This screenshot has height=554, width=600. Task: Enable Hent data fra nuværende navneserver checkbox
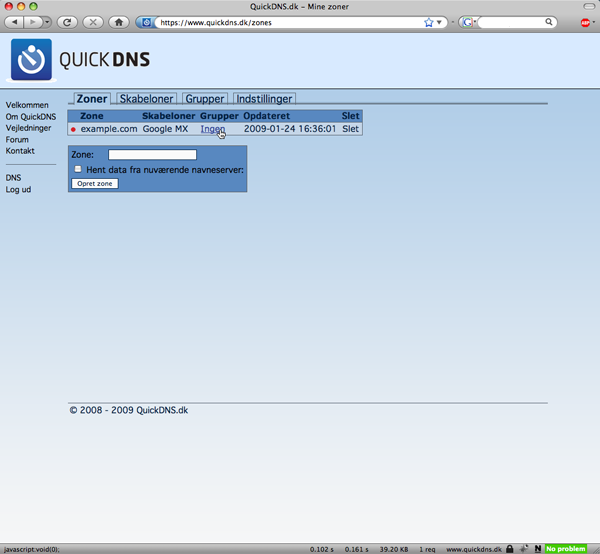[x=78, y=169]
